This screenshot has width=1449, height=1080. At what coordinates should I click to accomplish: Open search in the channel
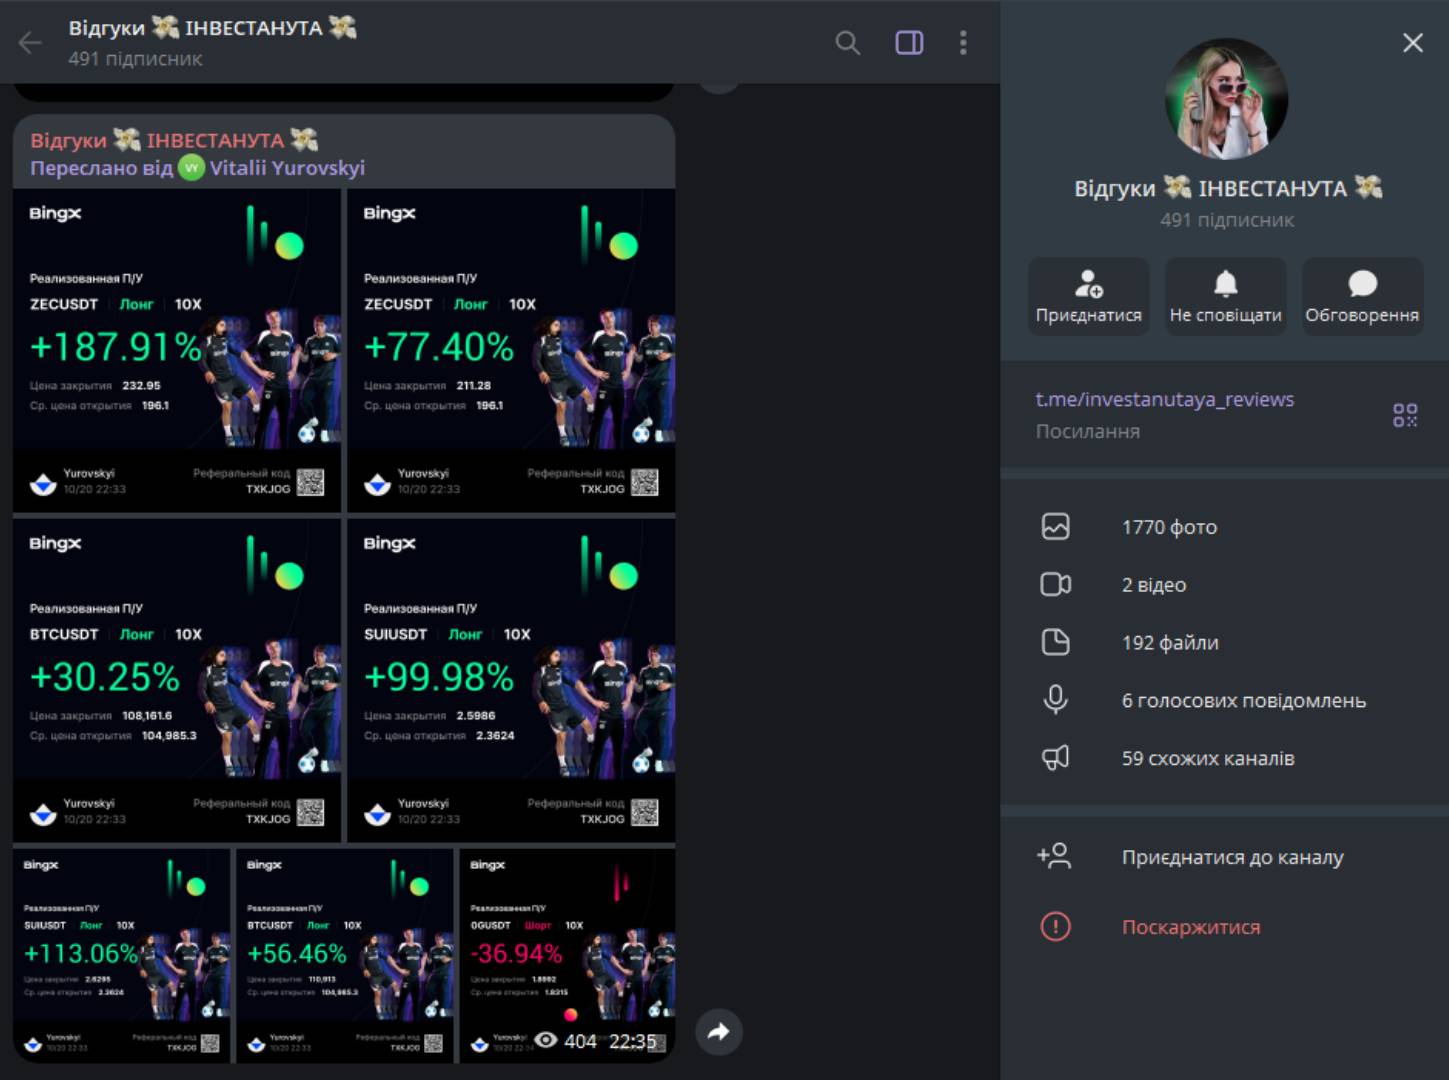(847, 42)
